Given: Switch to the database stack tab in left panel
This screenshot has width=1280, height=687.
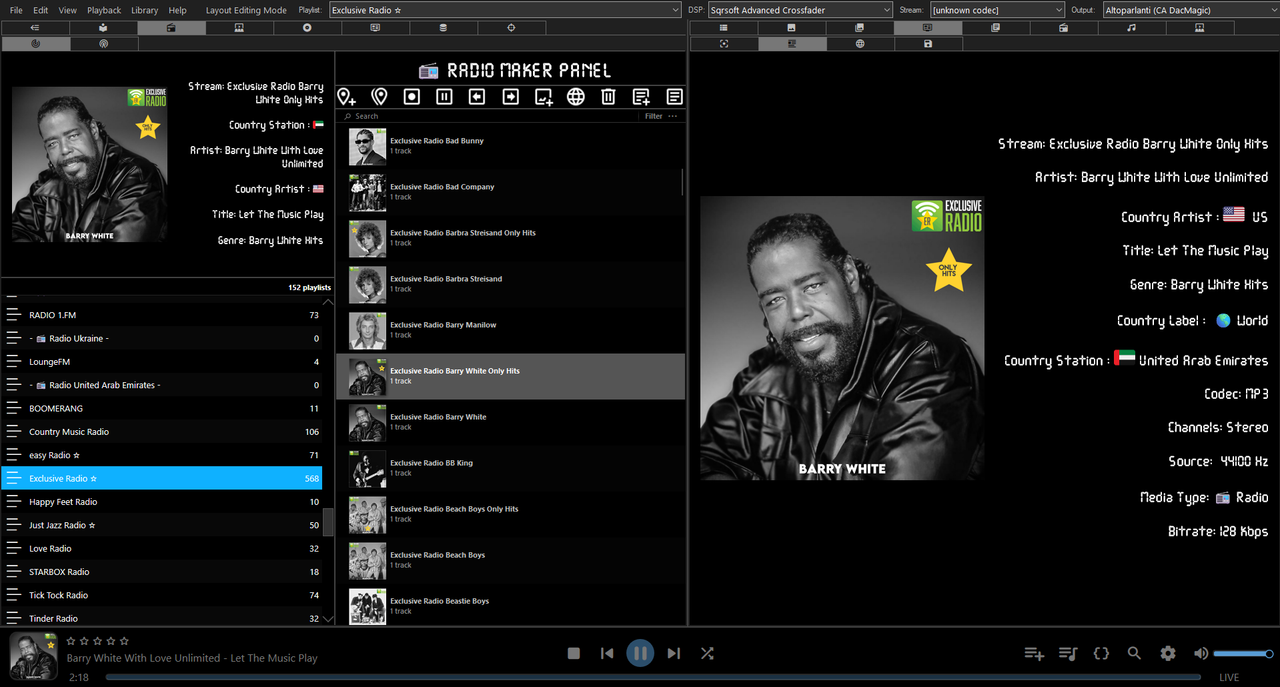Looking at the screenshot, I should 443,28.
